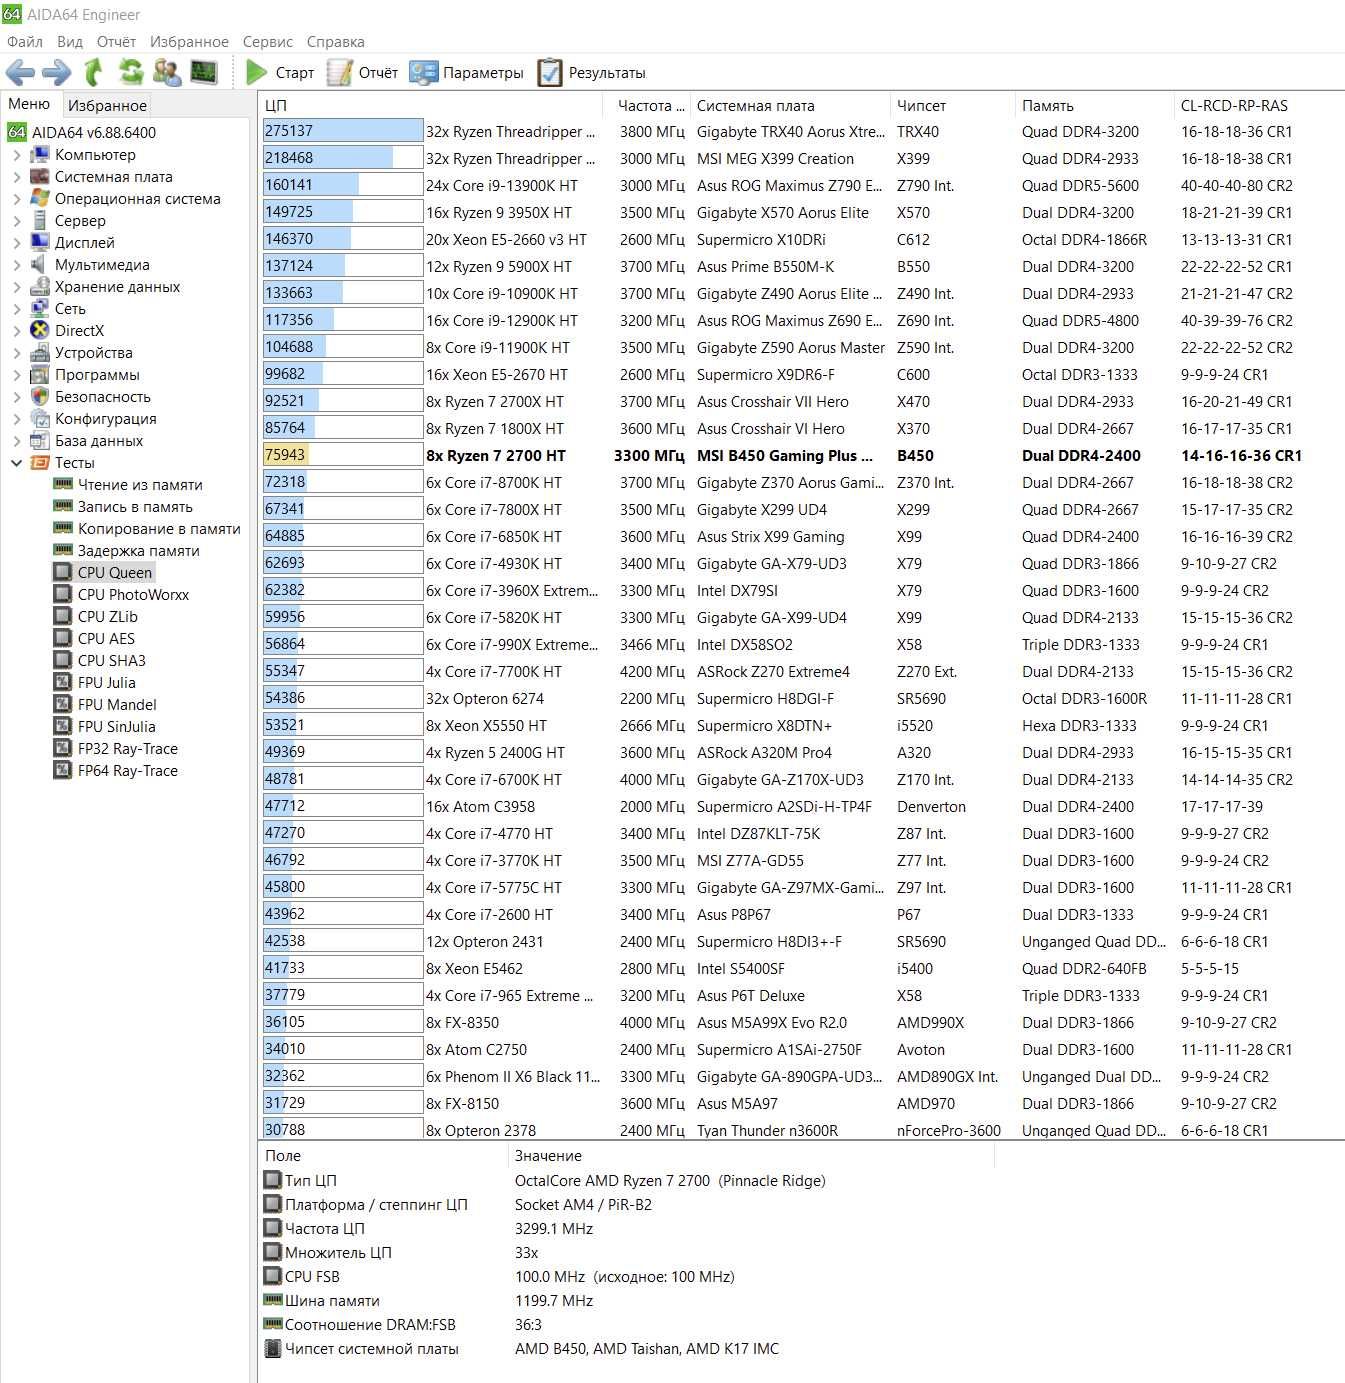Select FP32 Ray-Trace benchmark icon
1345x1383 pixels.
pyautogui.click(x=63, y=749)
